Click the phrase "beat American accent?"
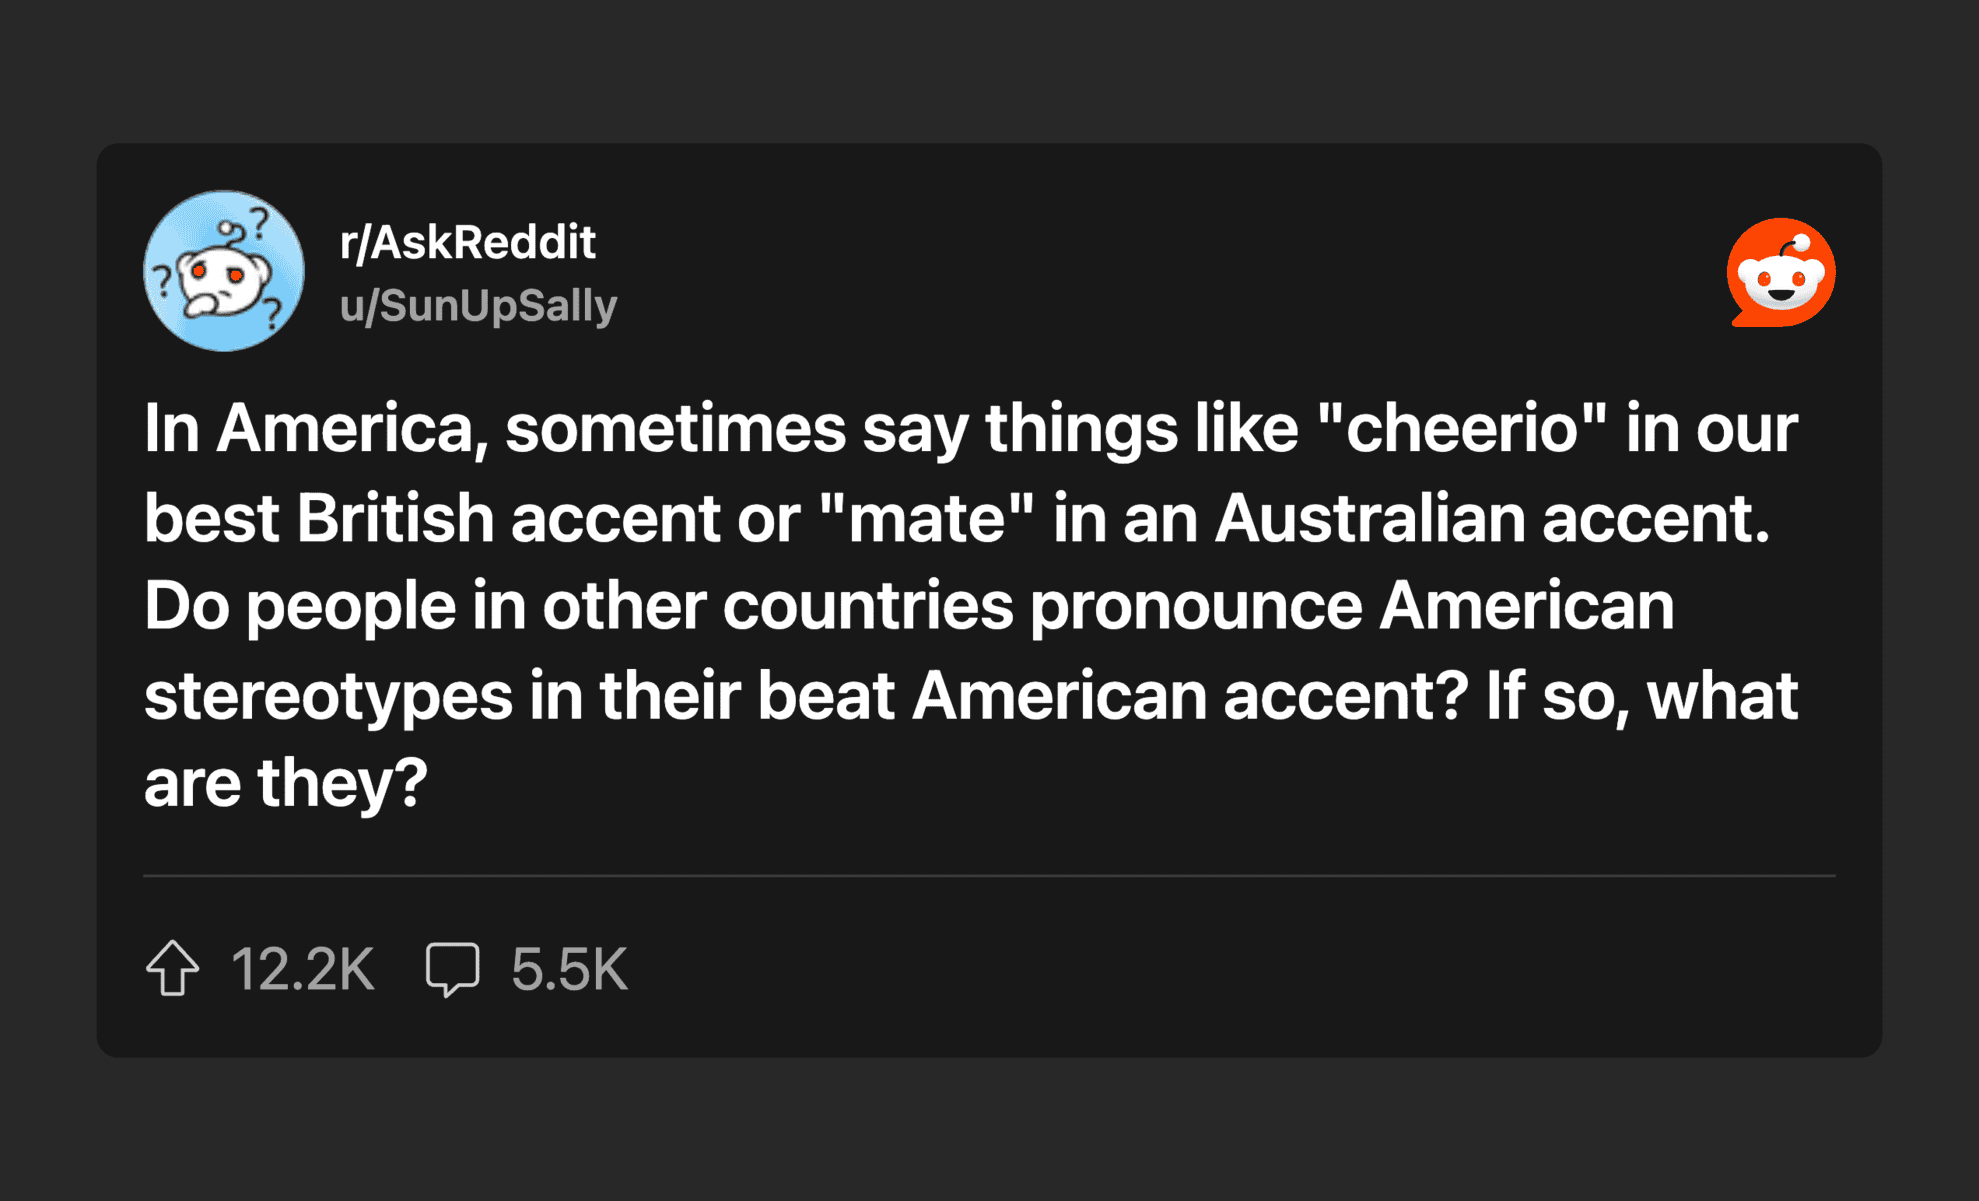This screenshot has height=1201, width=1979. (1113, 696)
